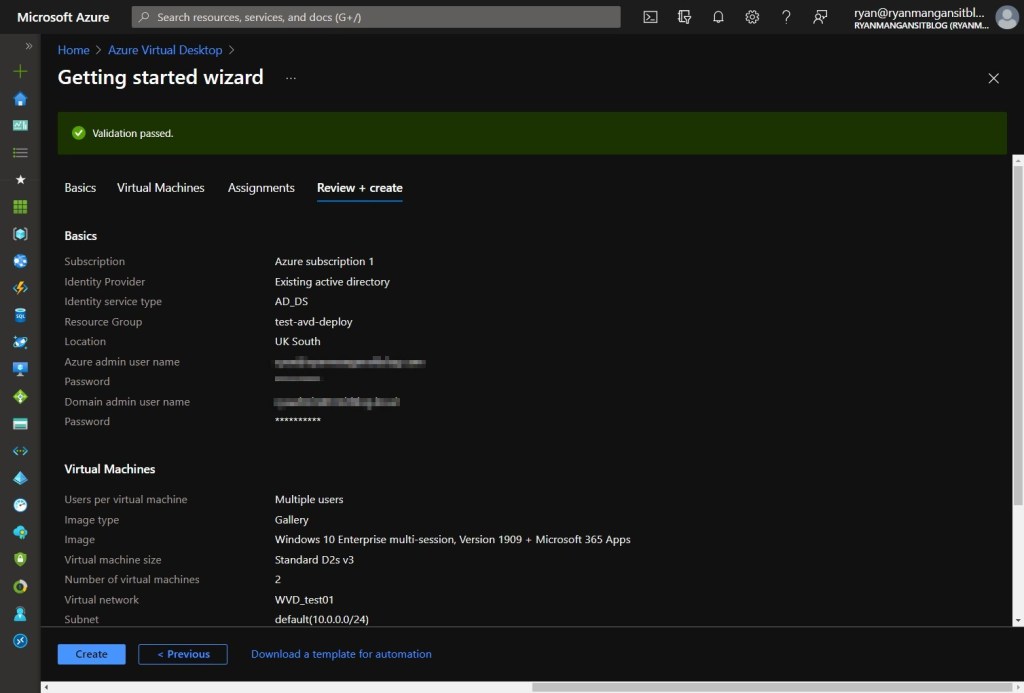Open Function App lightning bolt icon
This screenshot has width=1024, height=693.
coord(20,288)
